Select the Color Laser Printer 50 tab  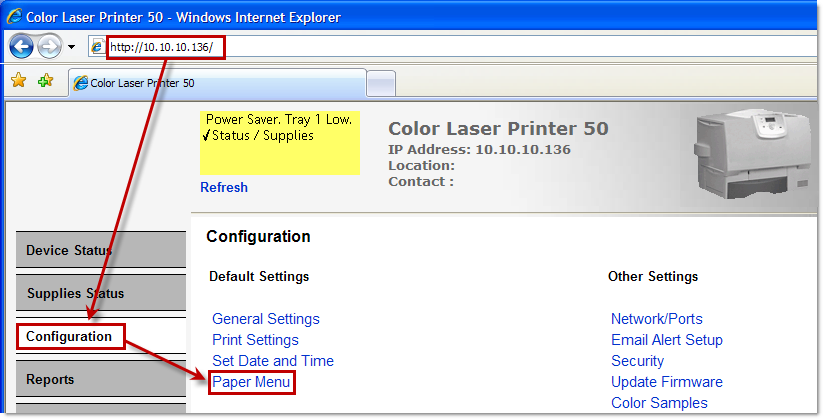click(x=217, y=83)
